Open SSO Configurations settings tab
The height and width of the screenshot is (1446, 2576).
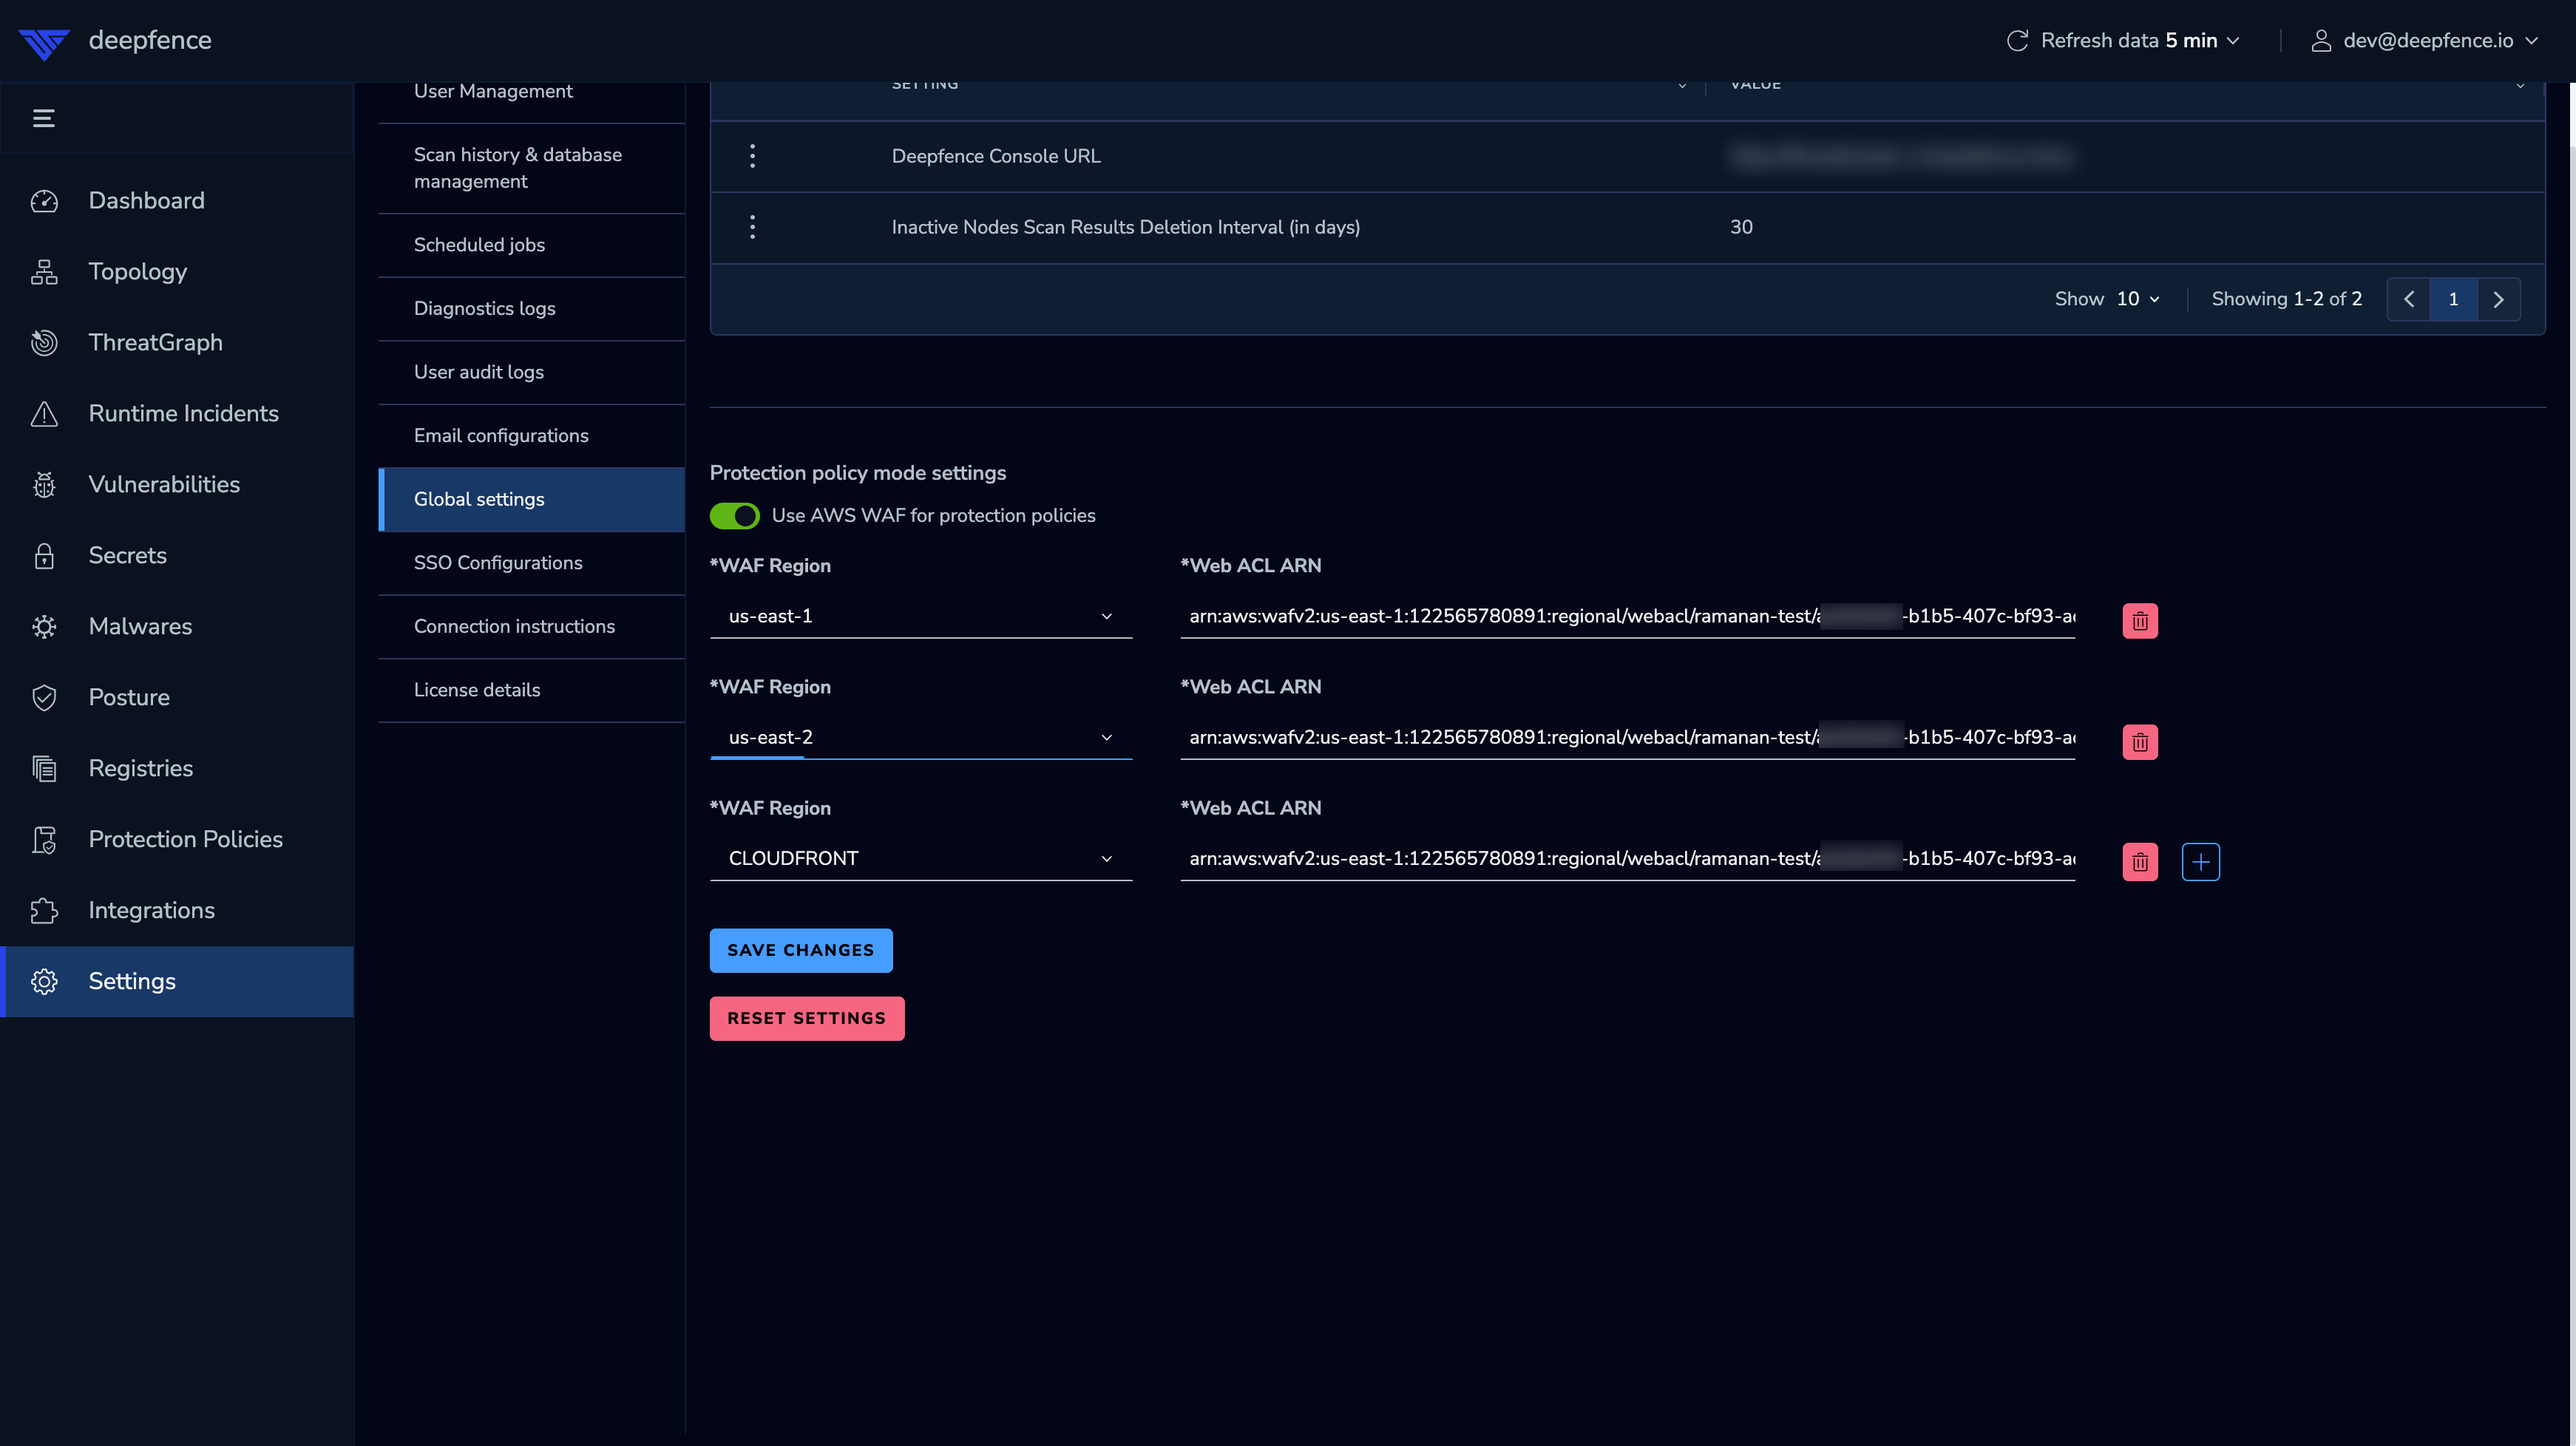click(x=498, y=562)
